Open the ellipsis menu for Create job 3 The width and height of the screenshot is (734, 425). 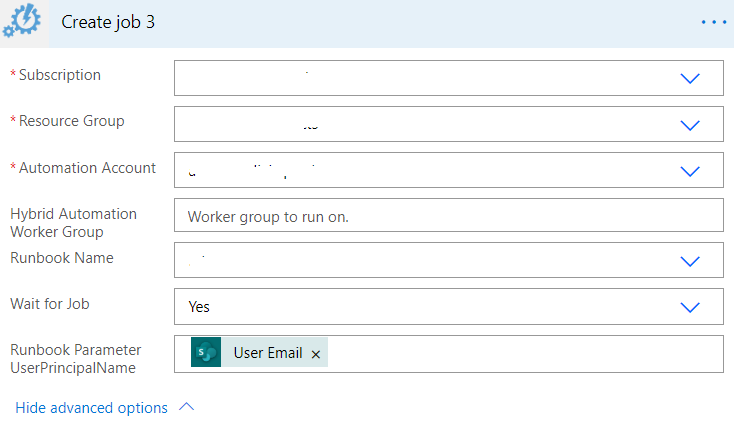click(713, 22)
